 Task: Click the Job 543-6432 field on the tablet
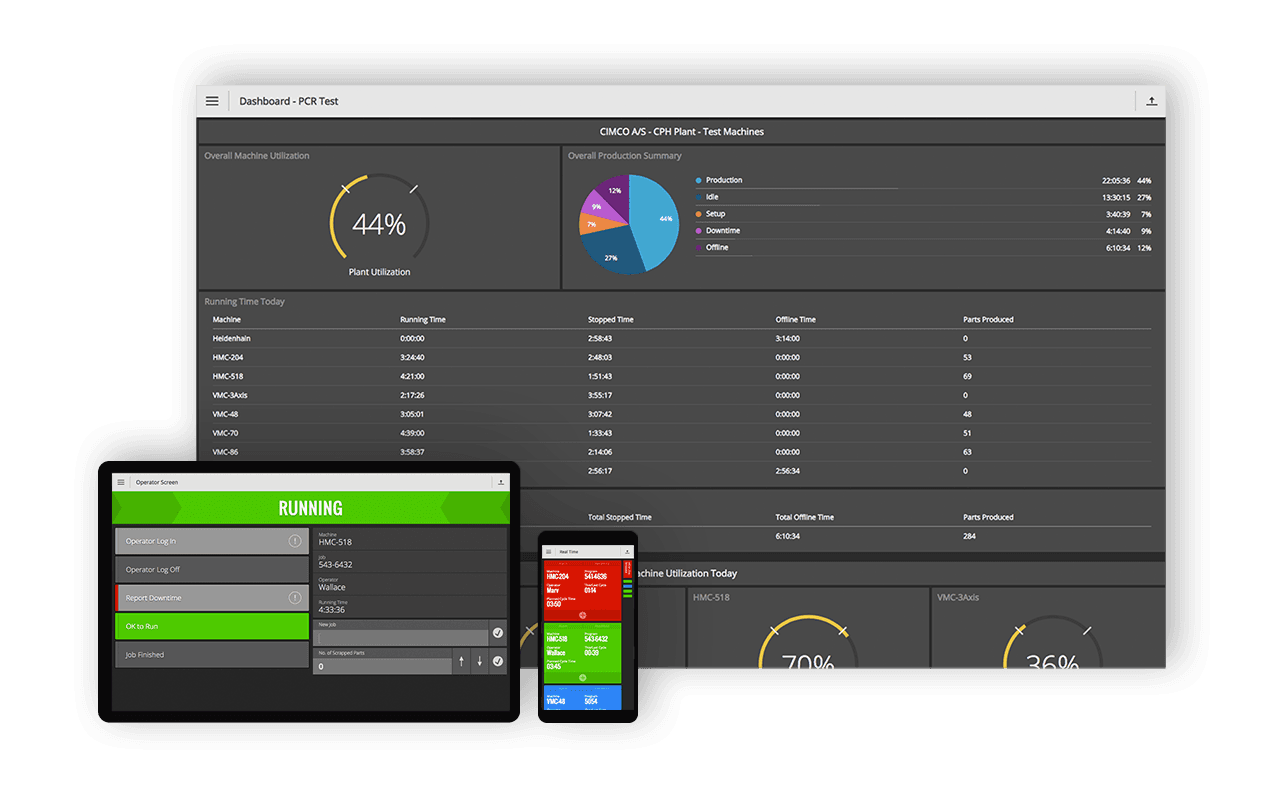click(410, 561)
